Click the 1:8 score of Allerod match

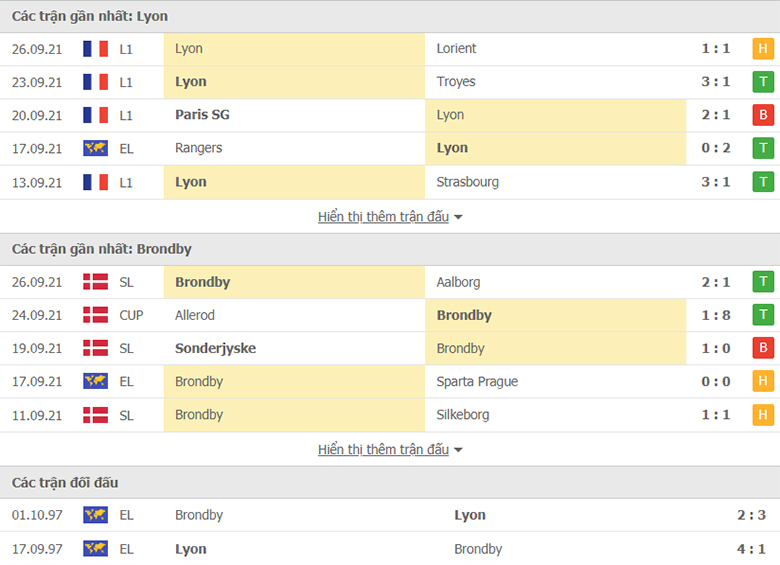click(716, 315)
